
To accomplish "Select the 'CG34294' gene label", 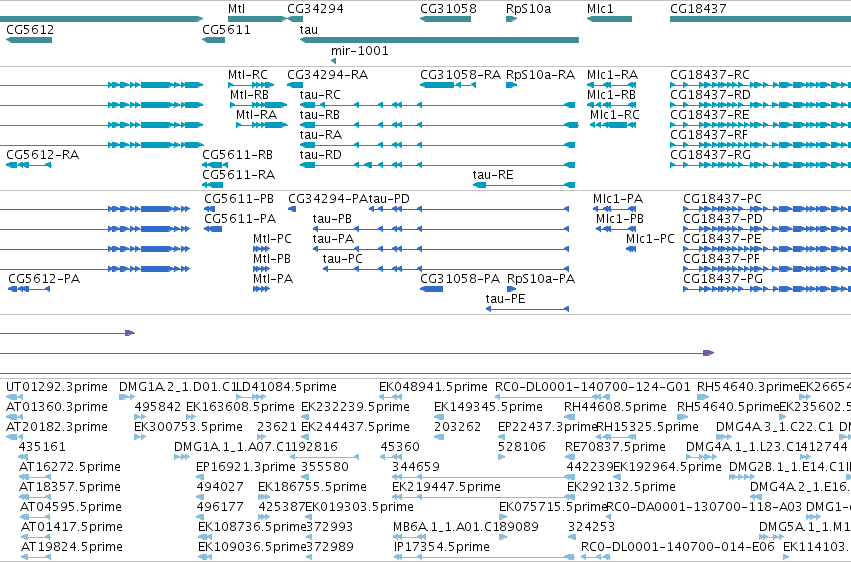I will point(315,9).
